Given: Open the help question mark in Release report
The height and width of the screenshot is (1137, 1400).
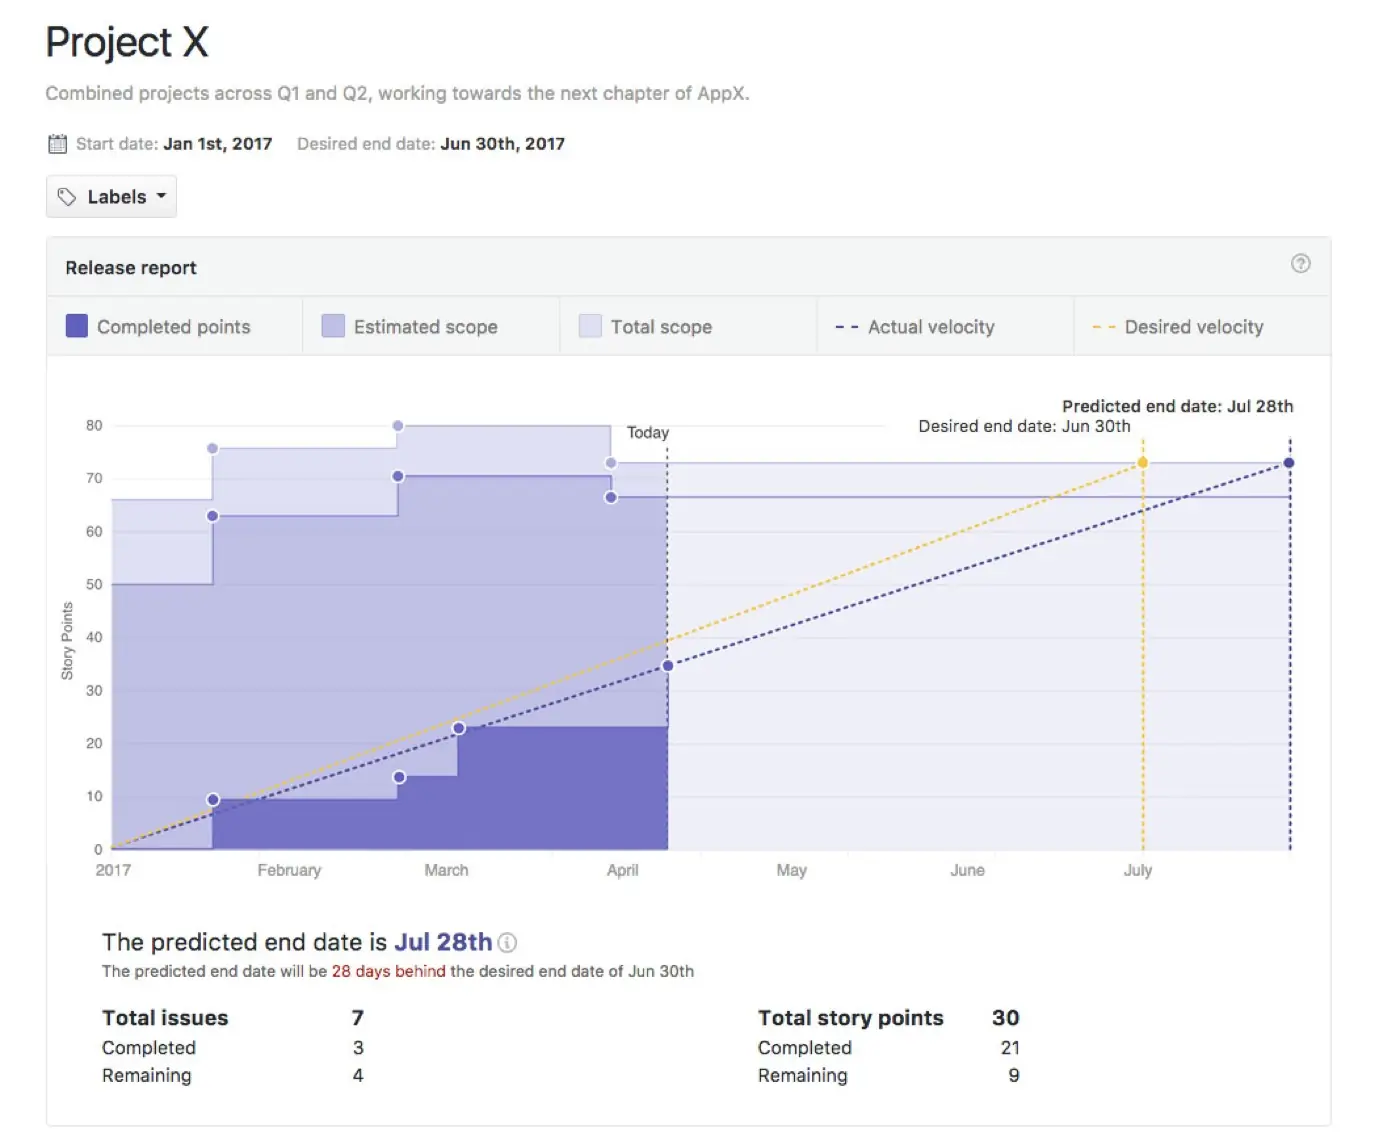Looking at the screenshot, I should [x=1300, y=264].
